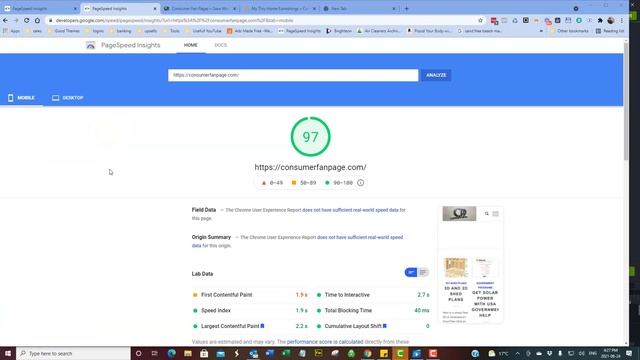Click the URL input field with consumerfanpage.com
640x360 pixels.
point(293,75)
